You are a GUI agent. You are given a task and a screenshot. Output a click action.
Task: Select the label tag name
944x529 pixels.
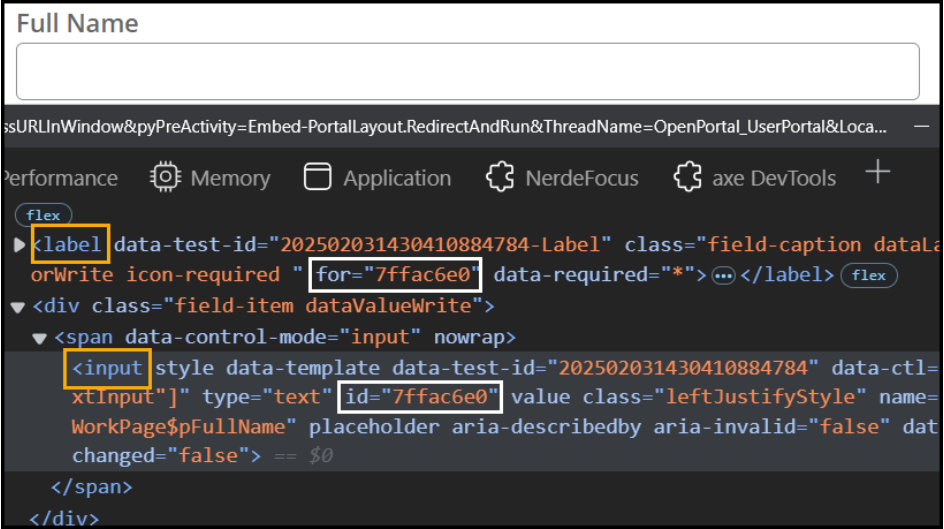click(x=70, y=244)
